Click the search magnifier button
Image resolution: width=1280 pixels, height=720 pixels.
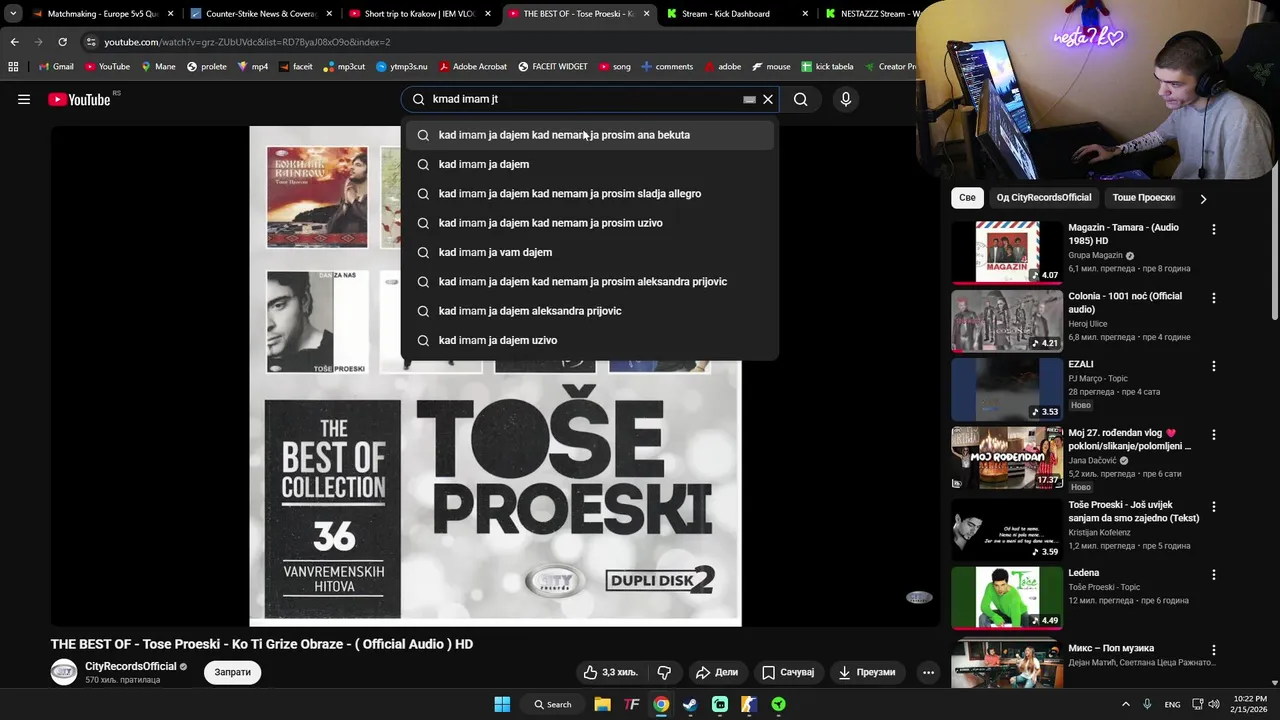point(800,99)
